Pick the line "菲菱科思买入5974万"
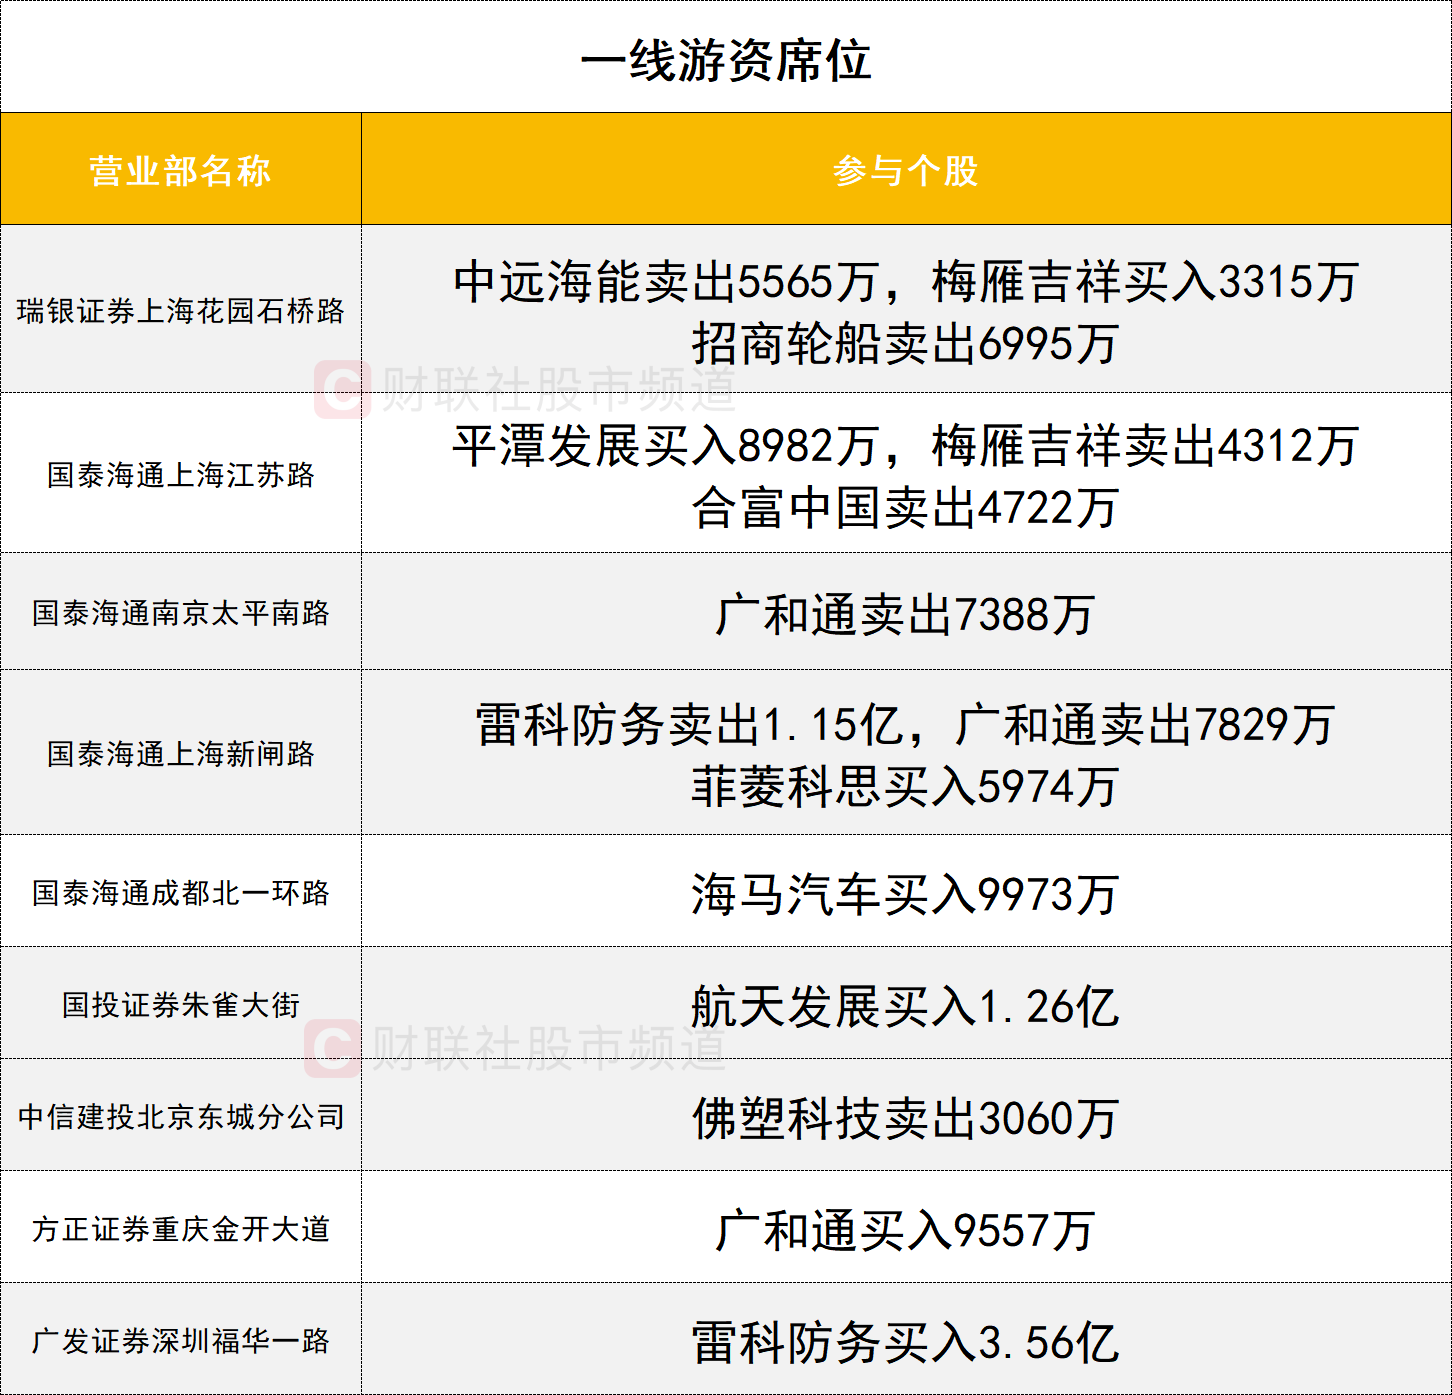The height and width of the screenshot is (1395, 1452). coord(906,787)
